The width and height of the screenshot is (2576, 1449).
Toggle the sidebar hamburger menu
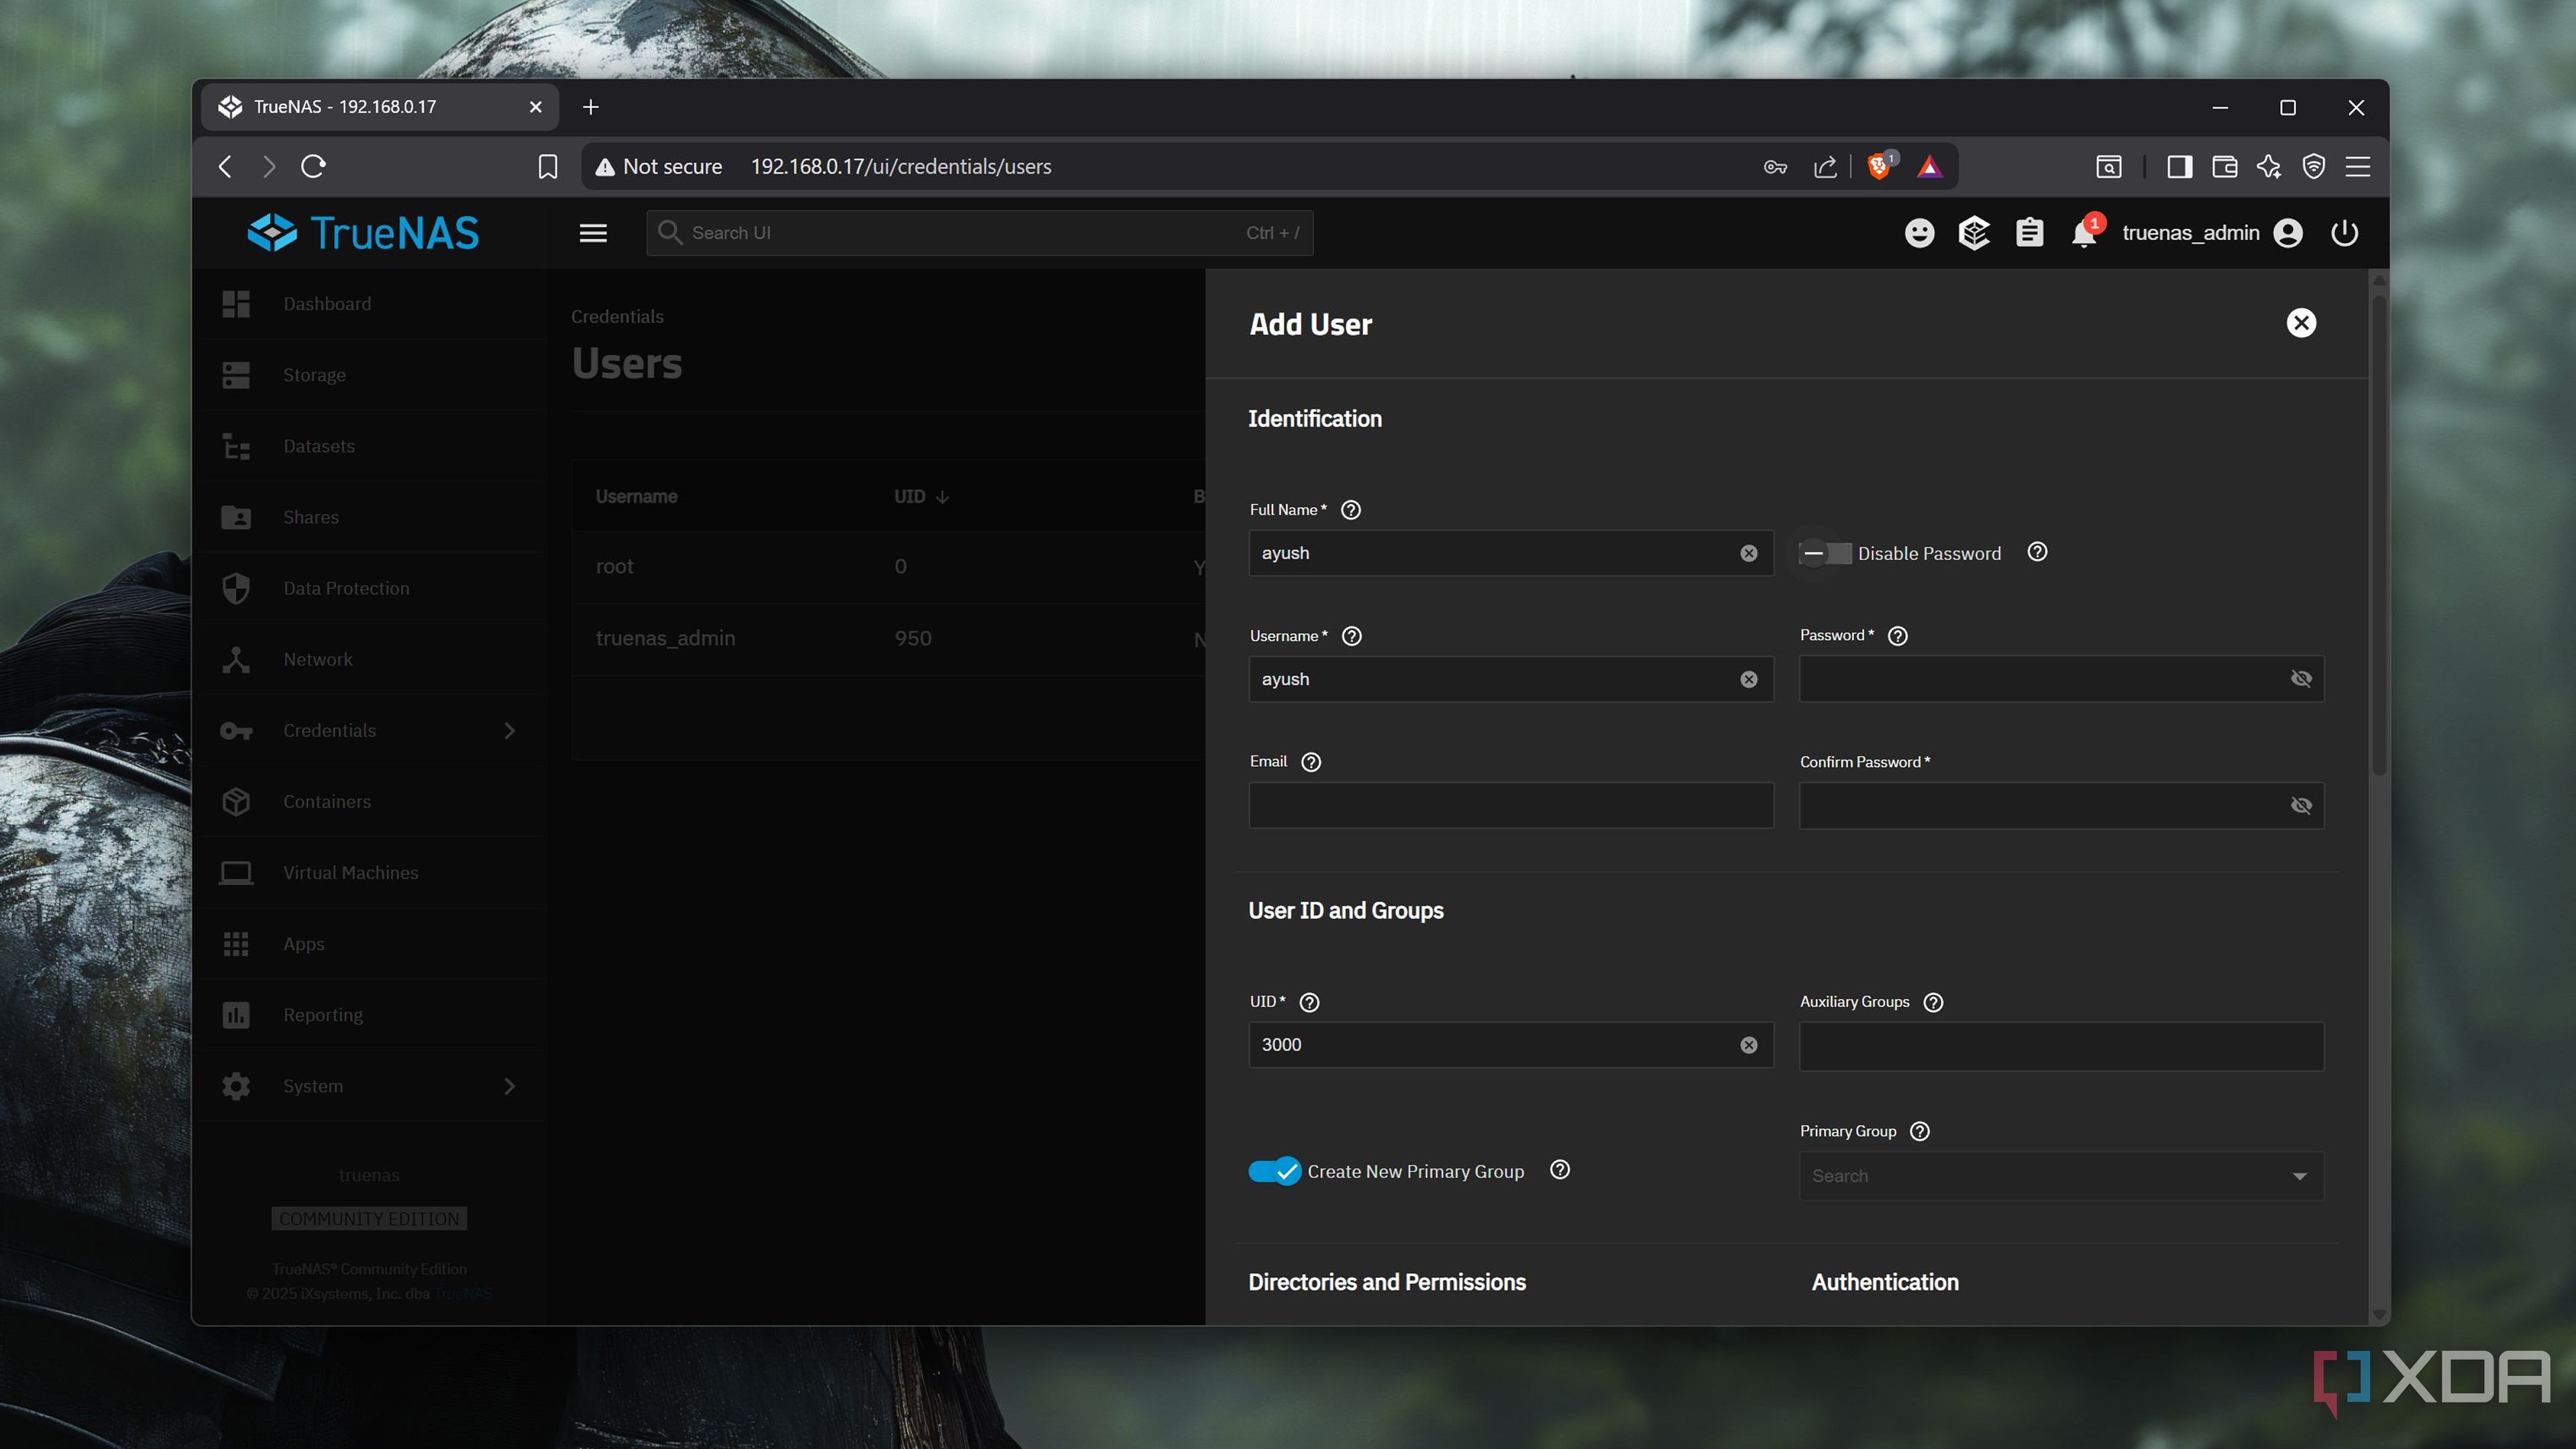point(593,233)
